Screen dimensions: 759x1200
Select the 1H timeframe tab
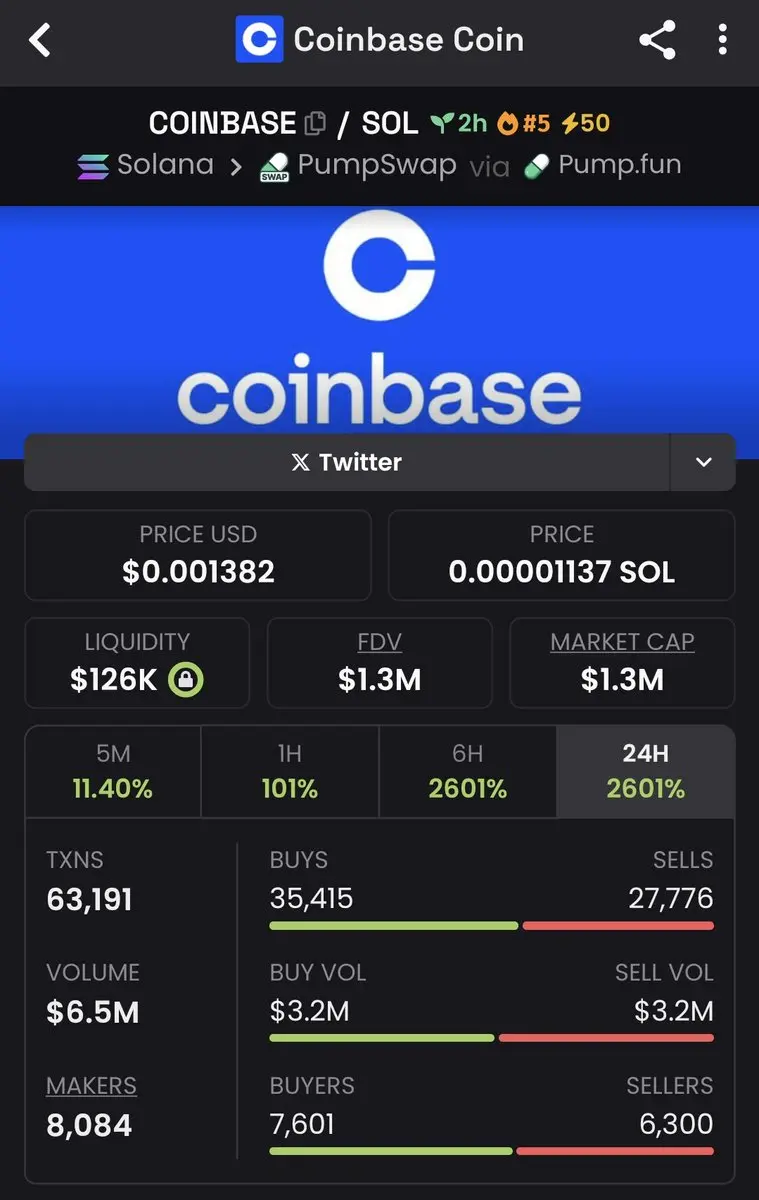pyautogui.click(x=290, y=772)
